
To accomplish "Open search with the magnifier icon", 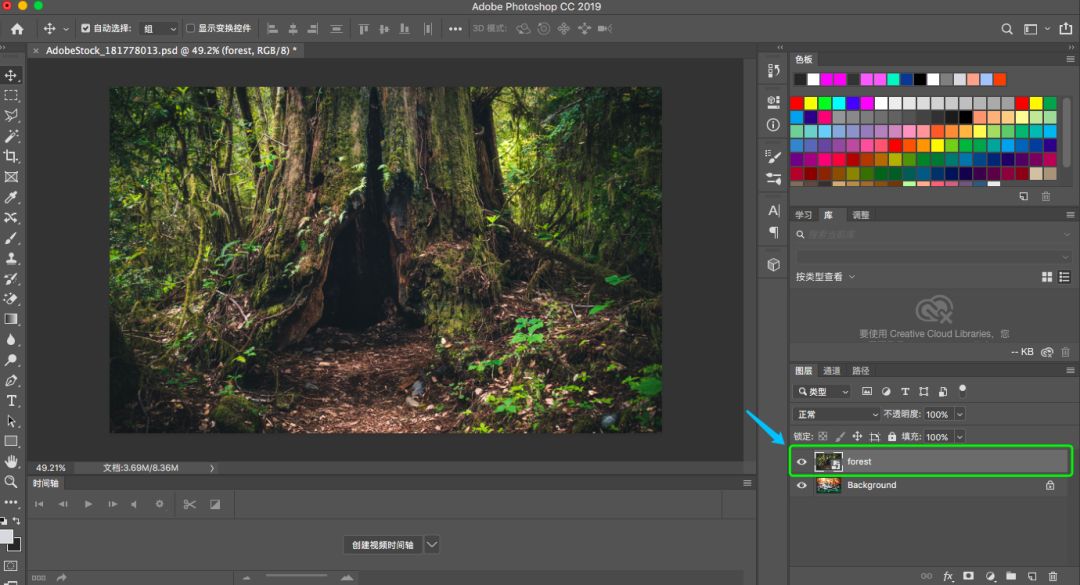I will coord(1008,29).
